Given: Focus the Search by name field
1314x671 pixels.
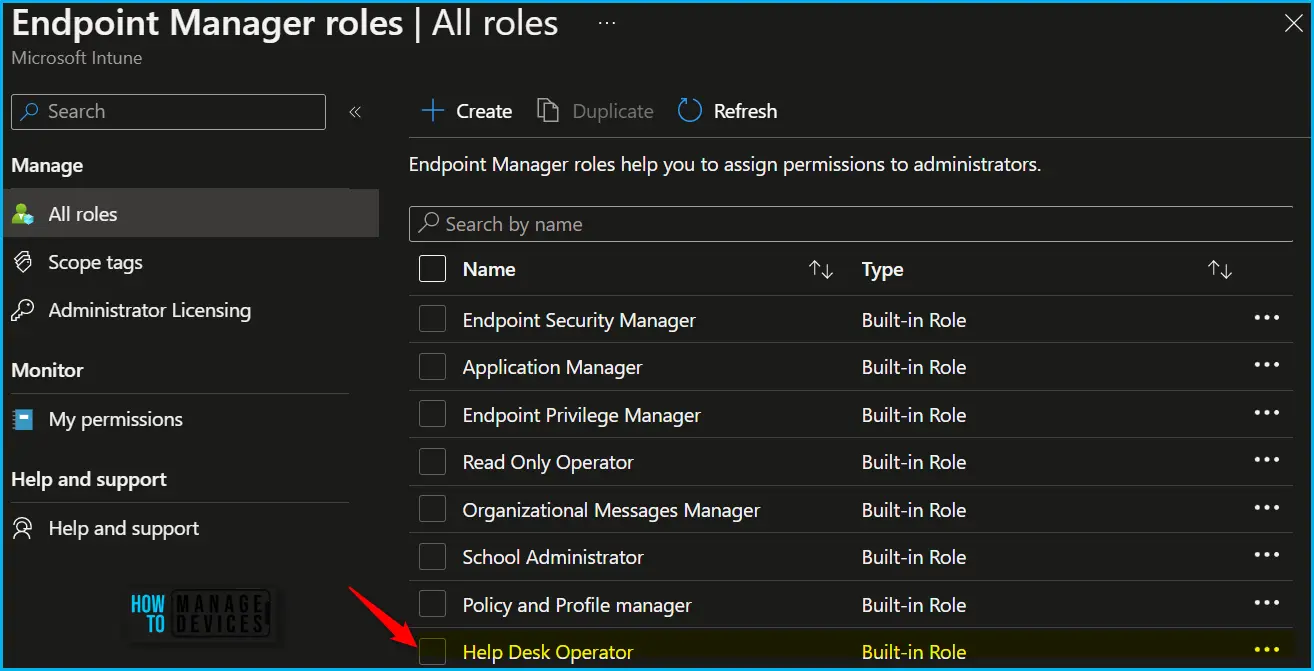Looking at the screenshot, I should click(x=851, y=224).
